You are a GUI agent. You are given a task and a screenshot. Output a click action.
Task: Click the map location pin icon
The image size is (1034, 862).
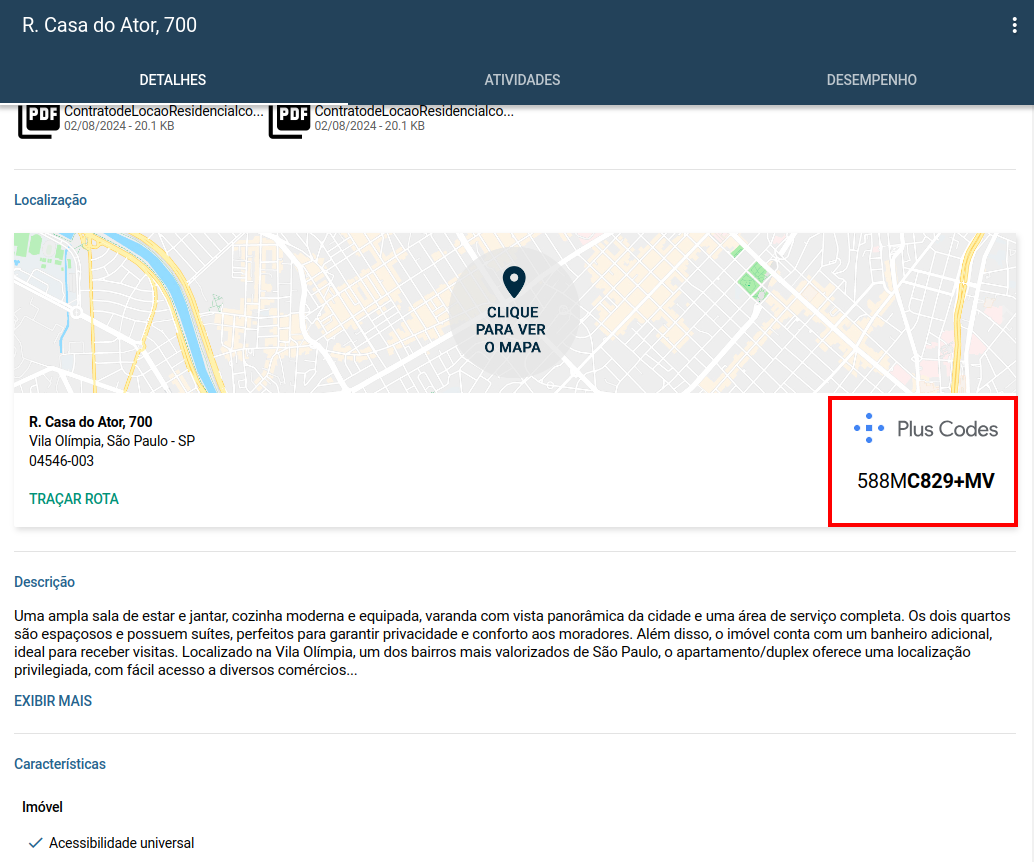(514, 282)
